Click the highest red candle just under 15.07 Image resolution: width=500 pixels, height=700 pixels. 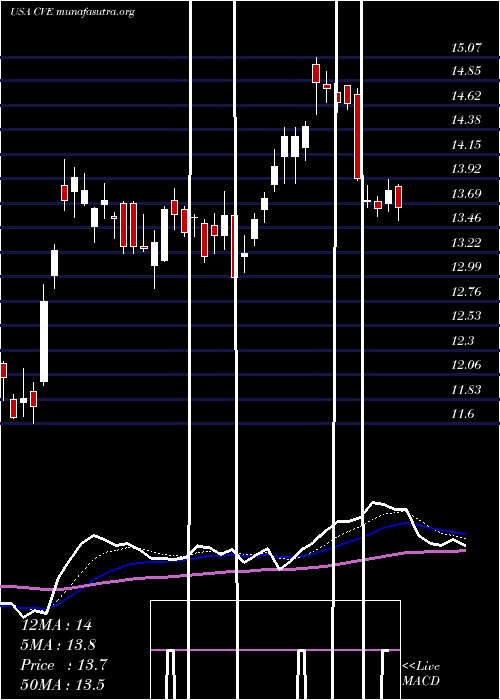click(x=316, y=73)
